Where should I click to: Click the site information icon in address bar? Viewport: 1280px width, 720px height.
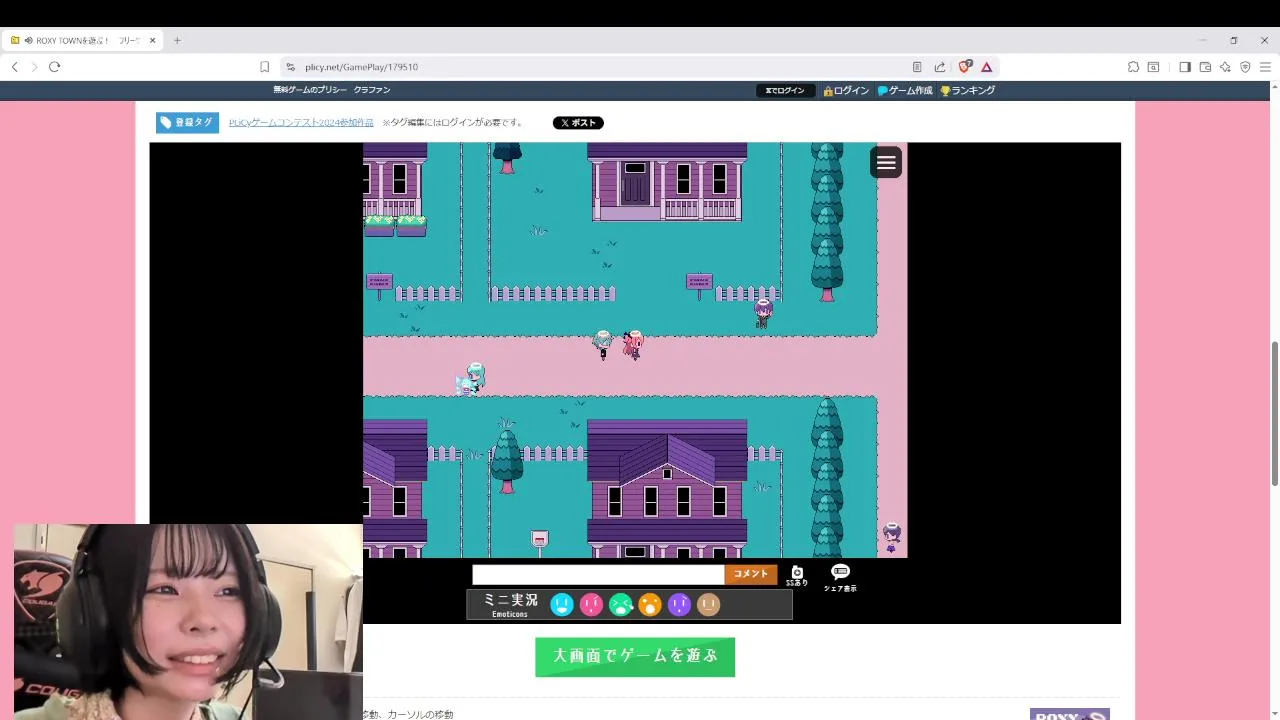(290, 67)
